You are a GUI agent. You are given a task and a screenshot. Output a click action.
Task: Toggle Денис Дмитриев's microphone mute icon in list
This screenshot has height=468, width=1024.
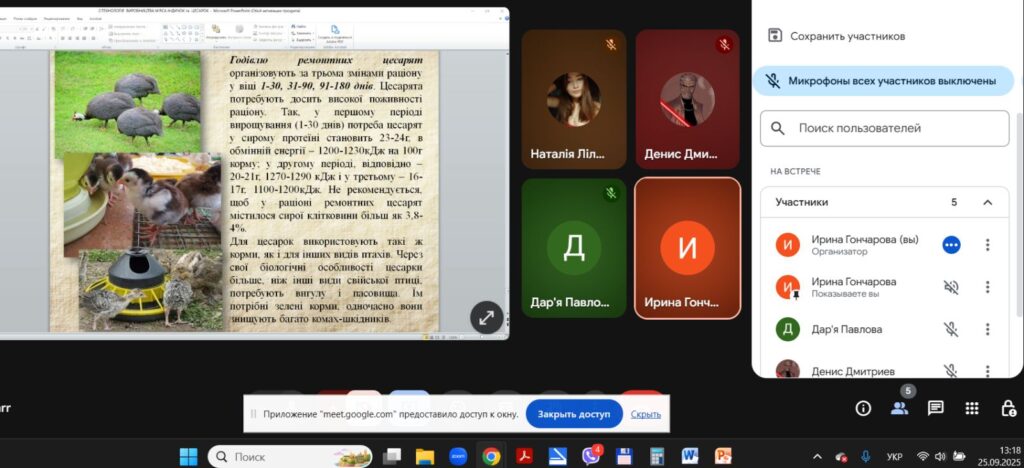click(x=950, y=371)
